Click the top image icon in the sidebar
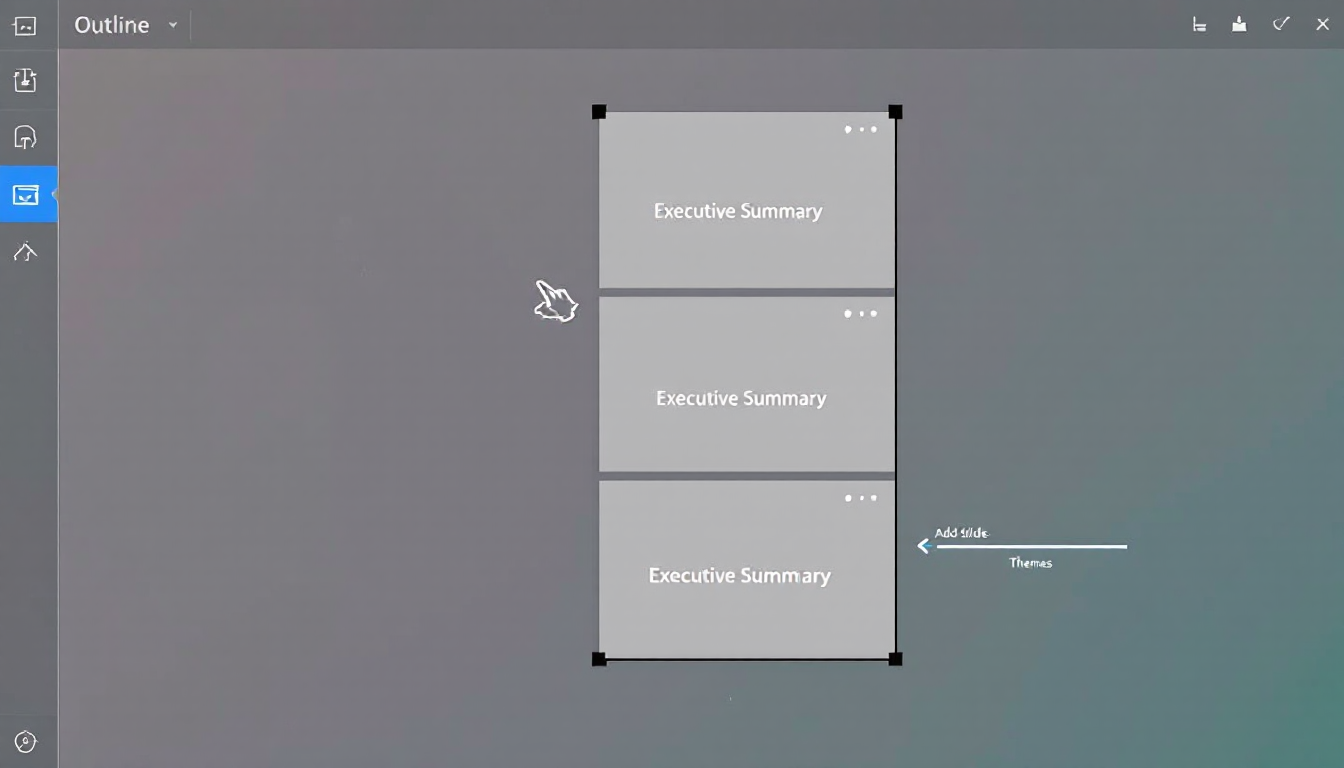The image size is (1344, 768). (x=25, y=27)
